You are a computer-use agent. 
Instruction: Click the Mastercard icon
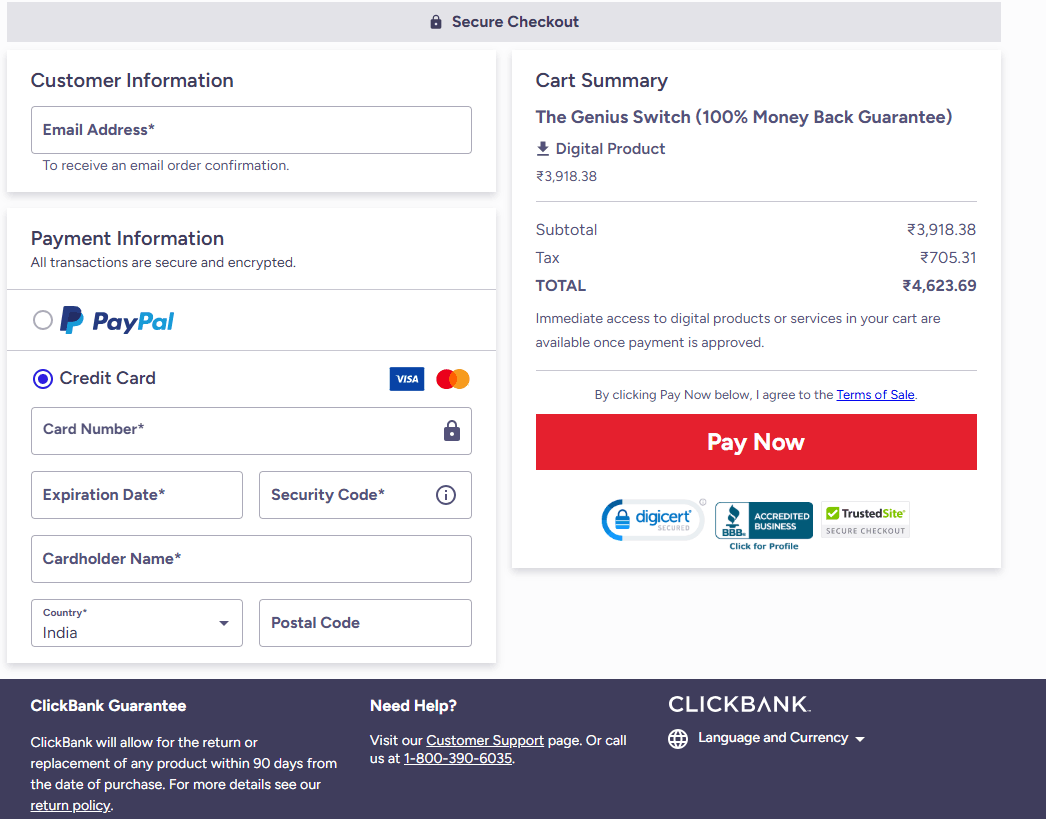pyautogui.click(x=452, y=379)
